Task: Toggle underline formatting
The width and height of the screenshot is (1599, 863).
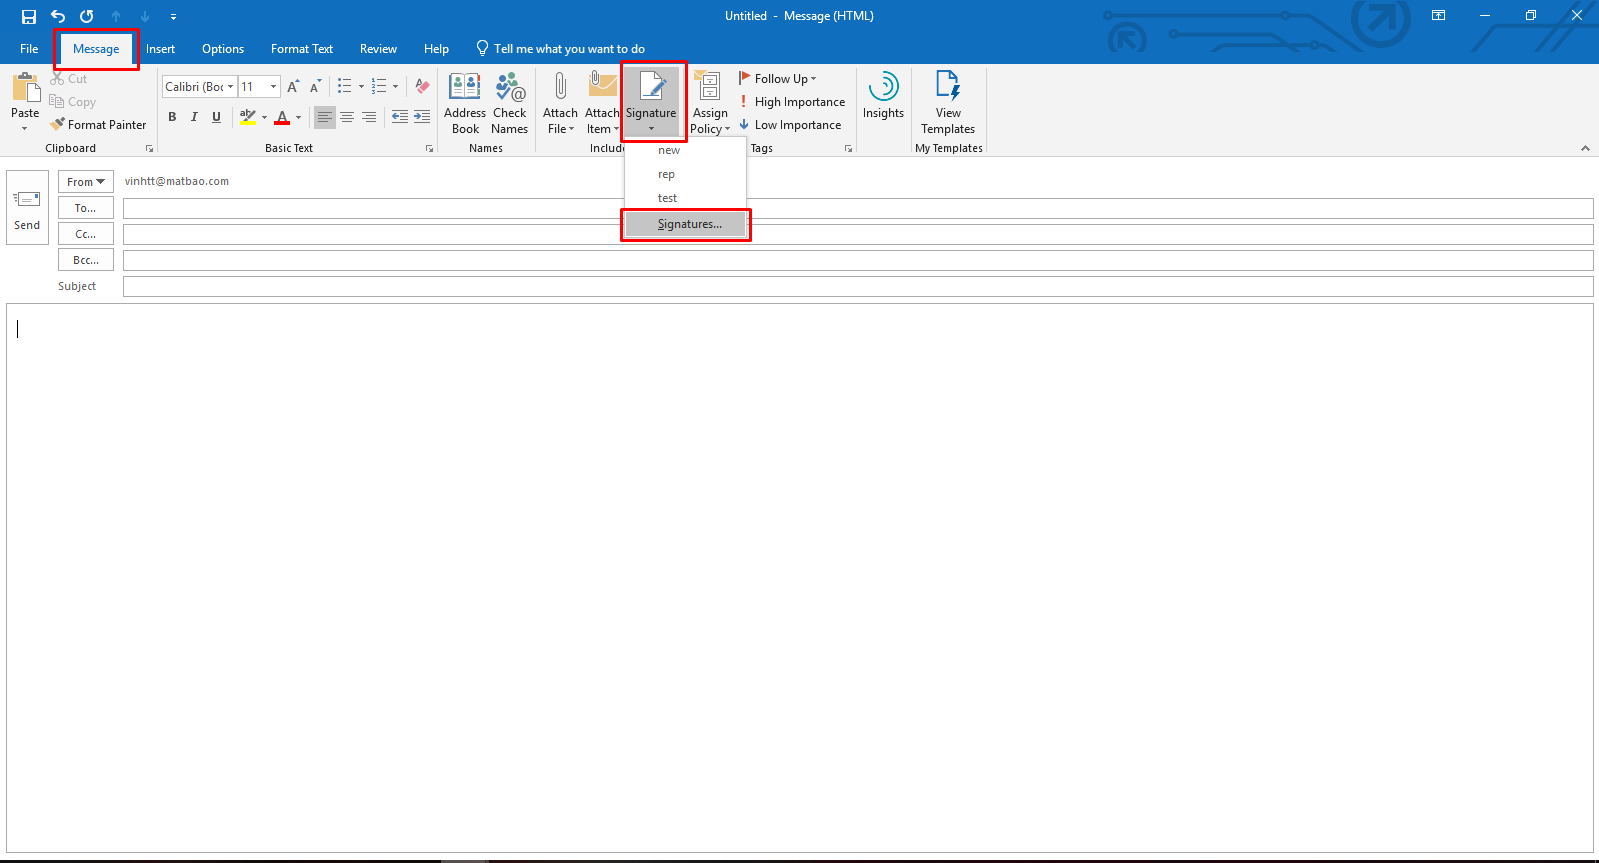Action: point(216,117)
